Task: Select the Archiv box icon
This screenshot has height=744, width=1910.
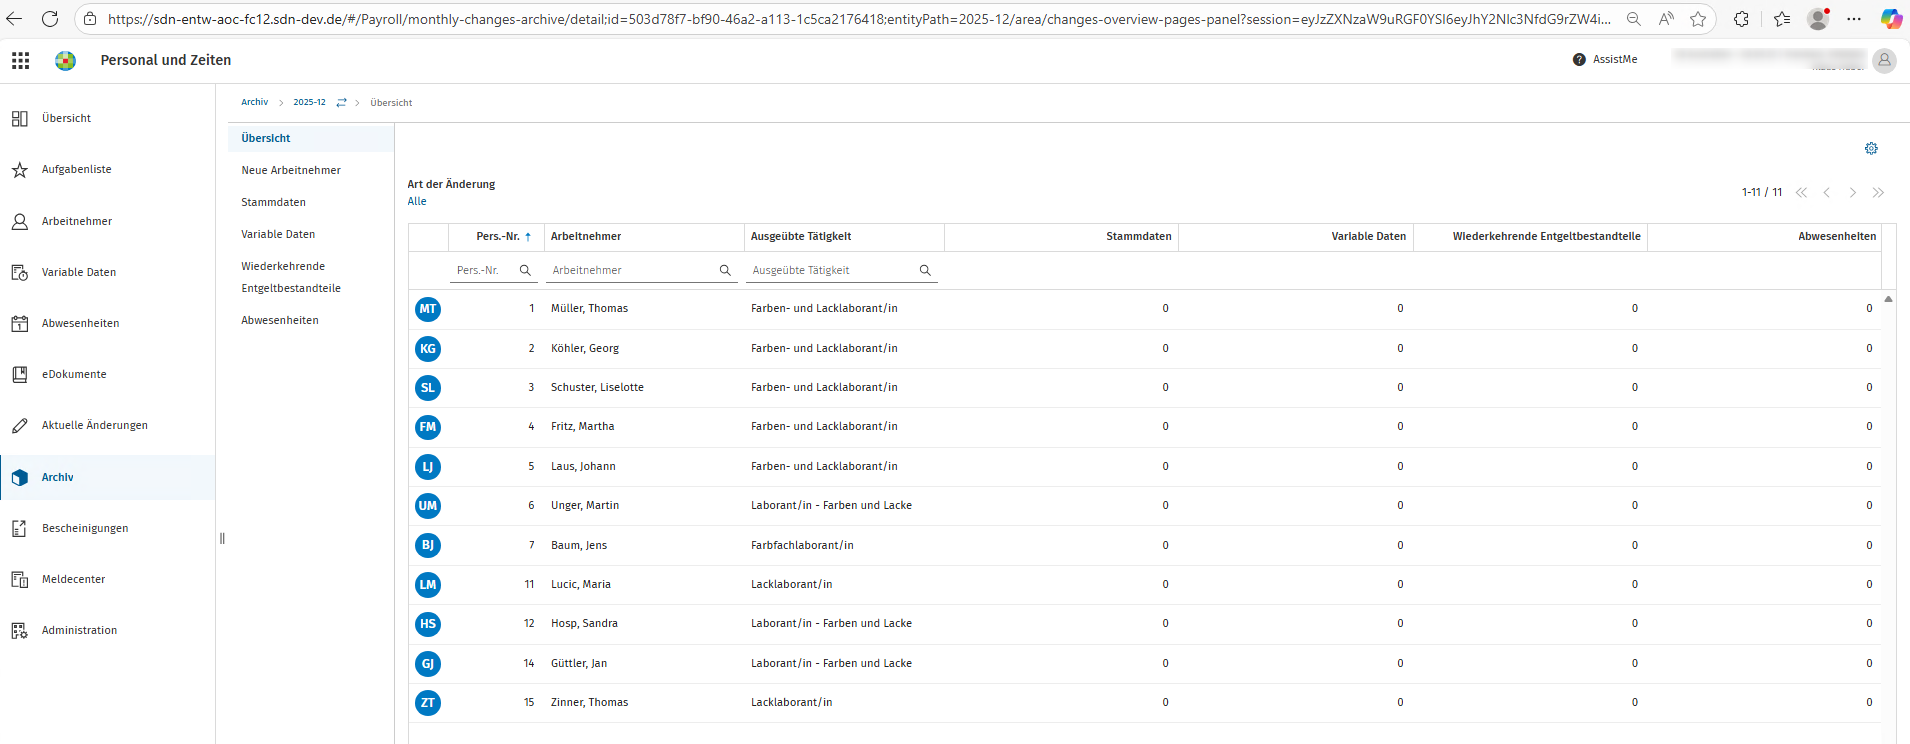Action: coord(19,478)
